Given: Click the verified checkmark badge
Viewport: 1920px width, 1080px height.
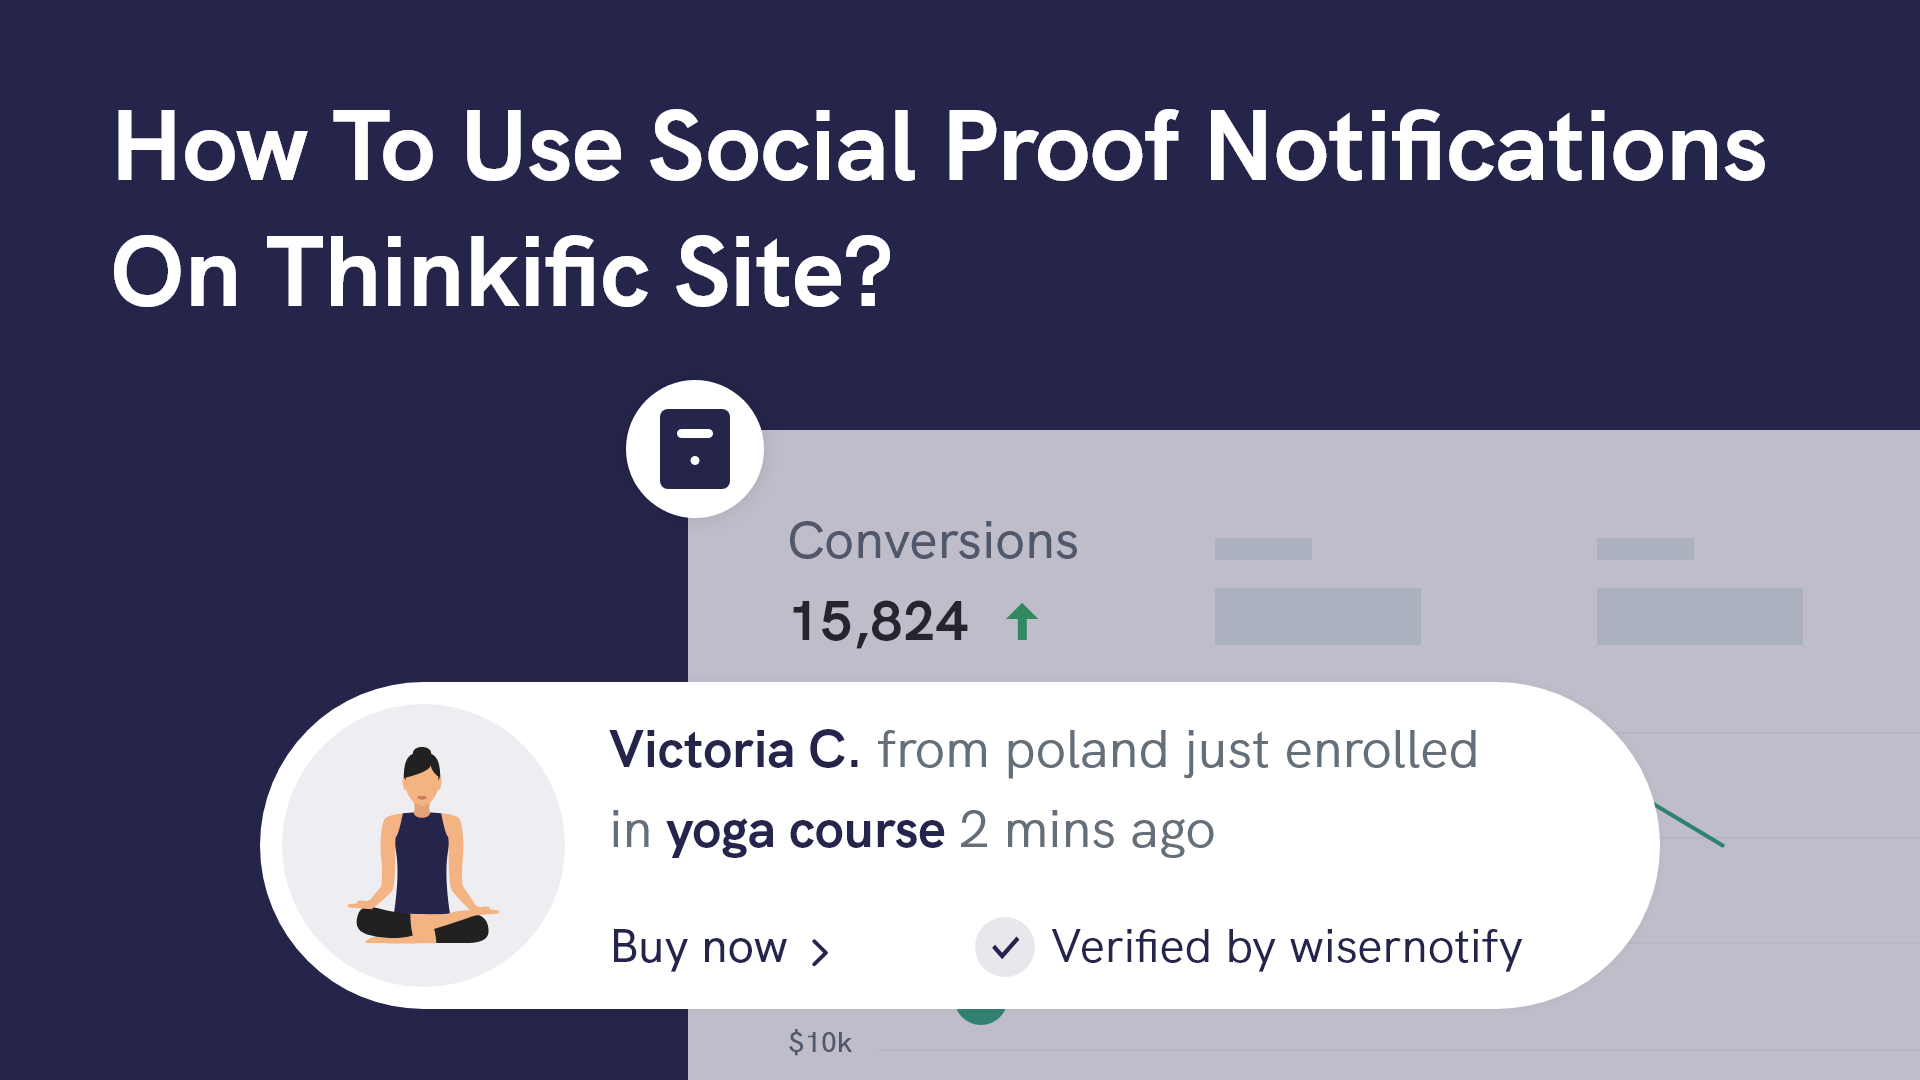Looking at the screenshot, I should [x=1005, y=946].
